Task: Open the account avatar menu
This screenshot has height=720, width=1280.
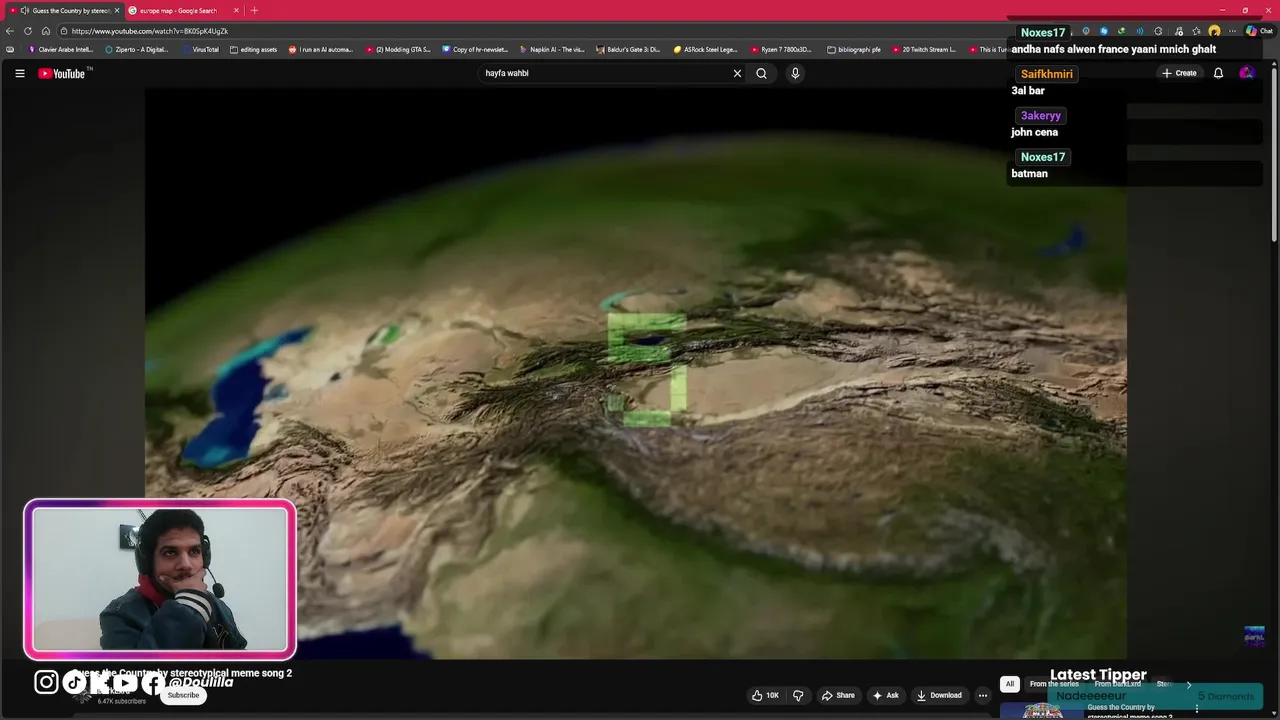Action: pos(1246,73)
